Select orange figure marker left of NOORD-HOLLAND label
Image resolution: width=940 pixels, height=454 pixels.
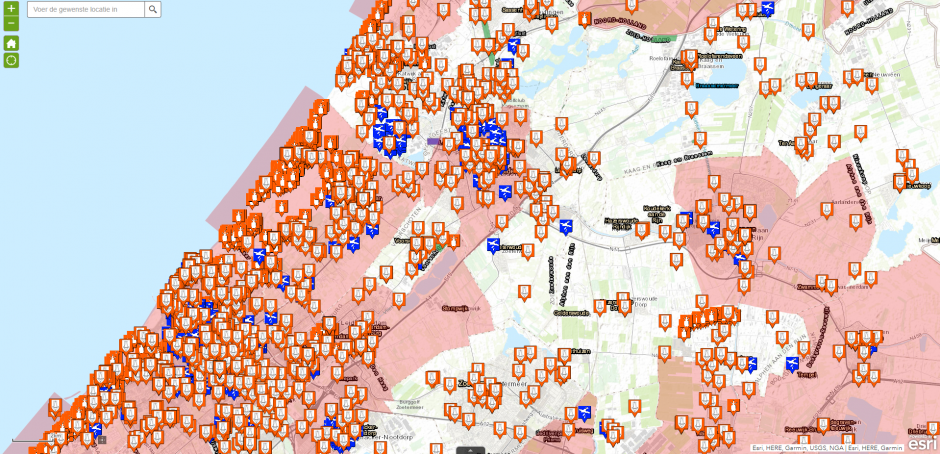[x=585, y=20]
